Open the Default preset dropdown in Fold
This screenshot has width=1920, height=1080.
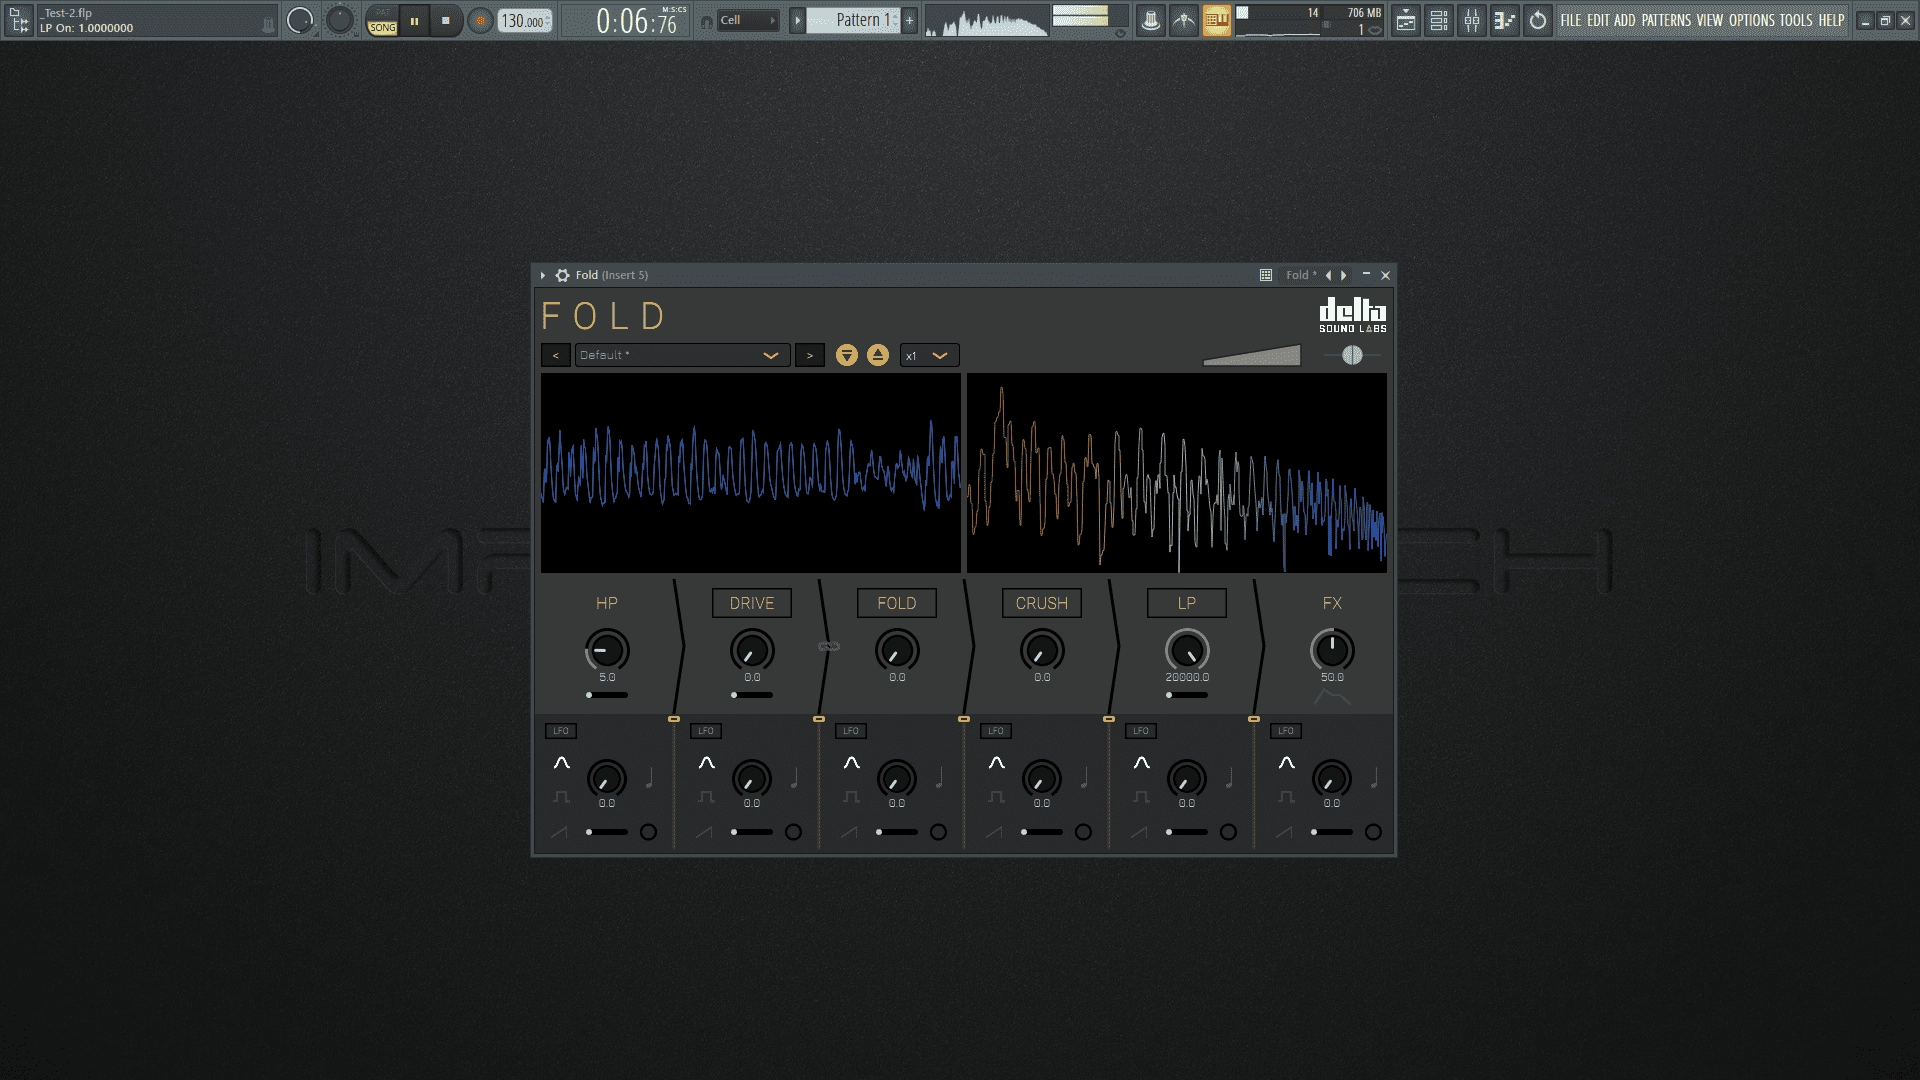(x=682, y=355)
